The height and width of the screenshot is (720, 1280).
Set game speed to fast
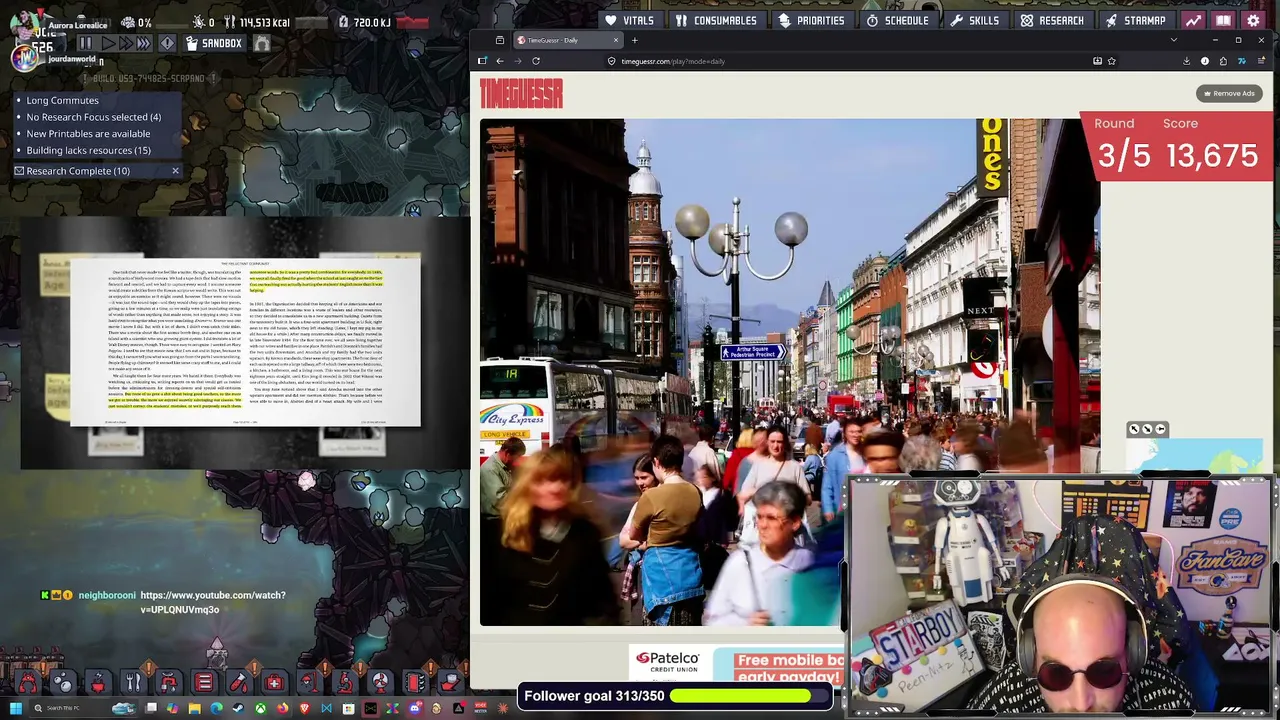(125, 43)
